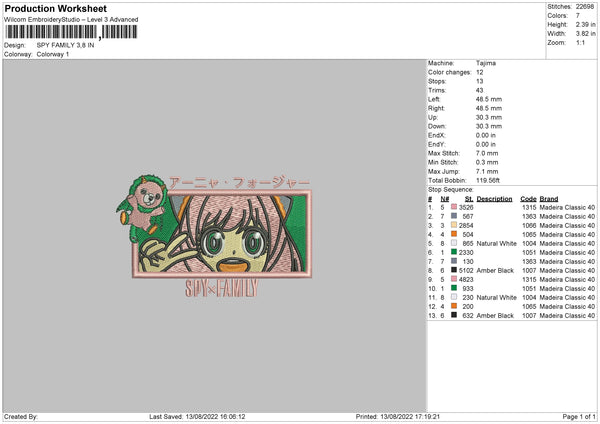Click thread code 1065 in stop row 4
The image size is (600, 424).
click(x=529, y=235)
